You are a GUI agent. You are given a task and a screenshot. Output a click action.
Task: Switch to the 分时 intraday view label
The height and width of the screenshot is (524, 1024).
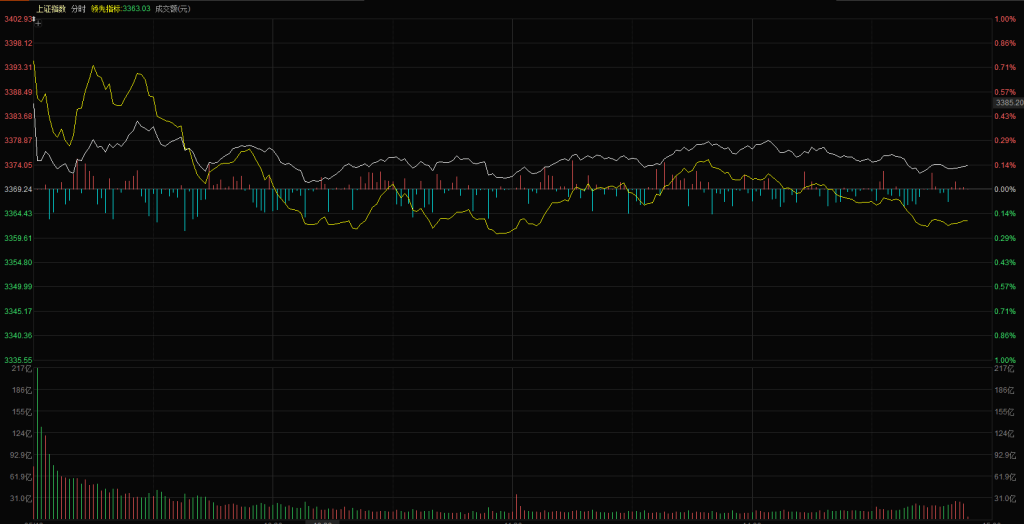pos(78,8)
